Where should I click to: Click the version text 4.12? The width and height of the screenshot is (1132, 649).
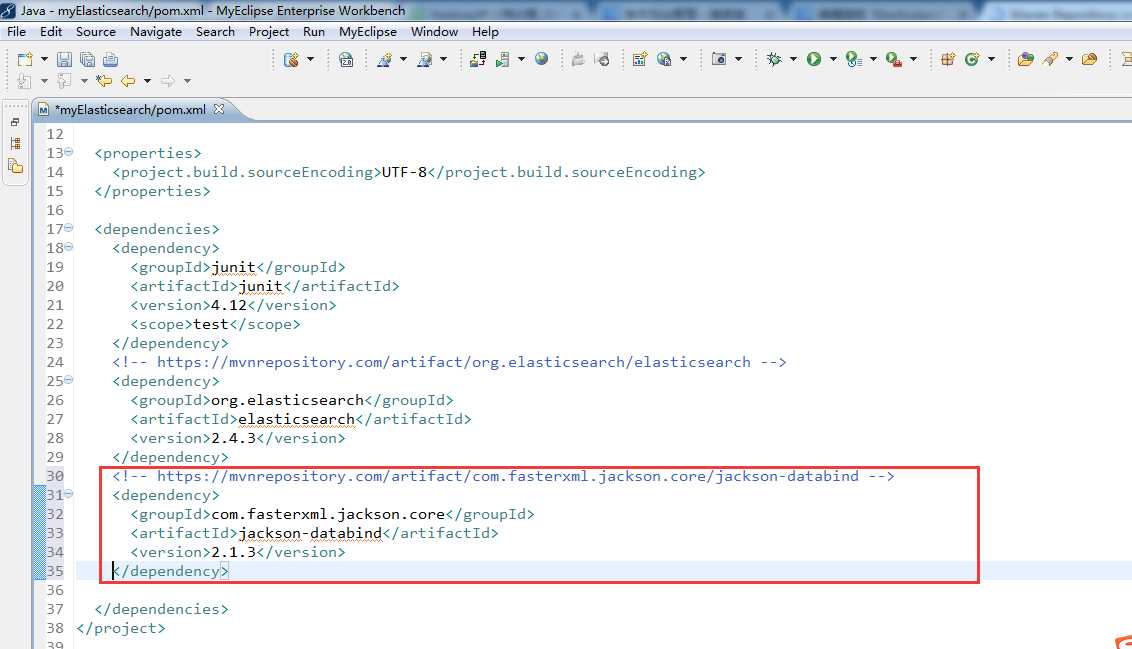click(x=229, y=305)
